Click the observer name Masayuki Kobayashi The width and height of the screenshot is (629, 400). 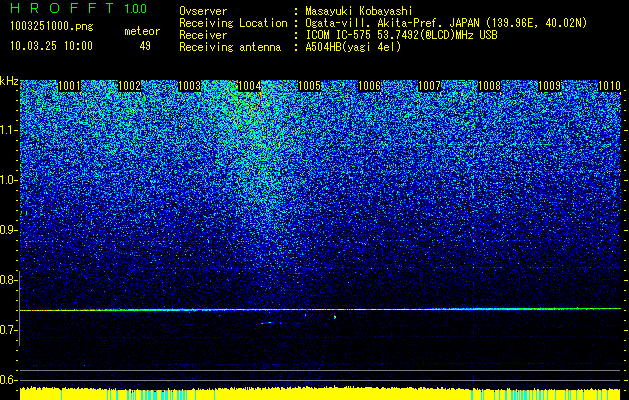tap(359, 11)
